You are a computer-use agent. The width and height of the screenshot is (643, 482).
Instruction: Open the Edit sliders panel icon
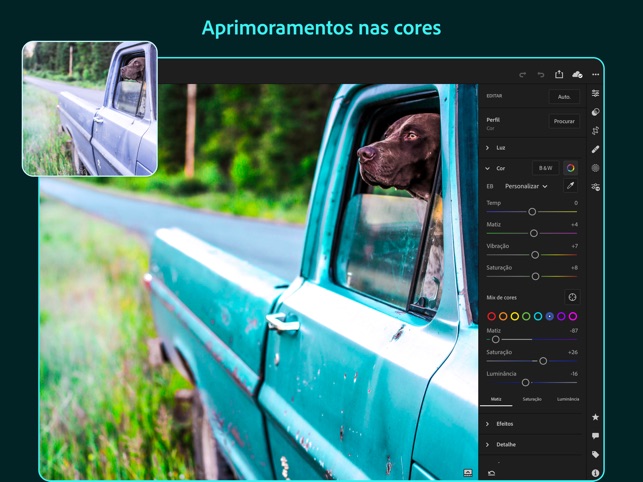(595, 93)
